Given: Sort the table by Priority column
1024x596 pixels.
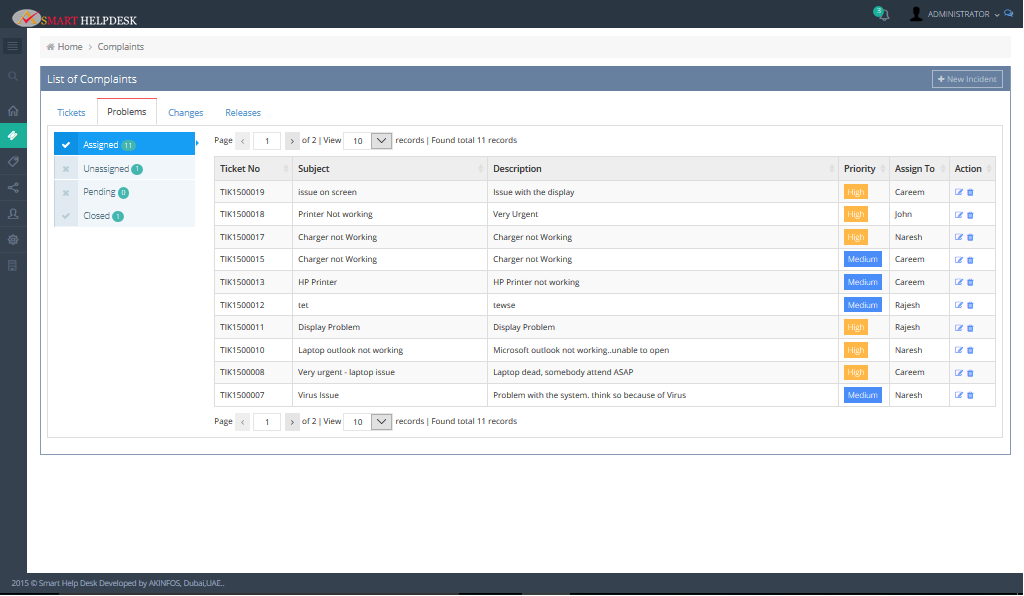Looking at the screenshot, I should [x=863, y=169].
